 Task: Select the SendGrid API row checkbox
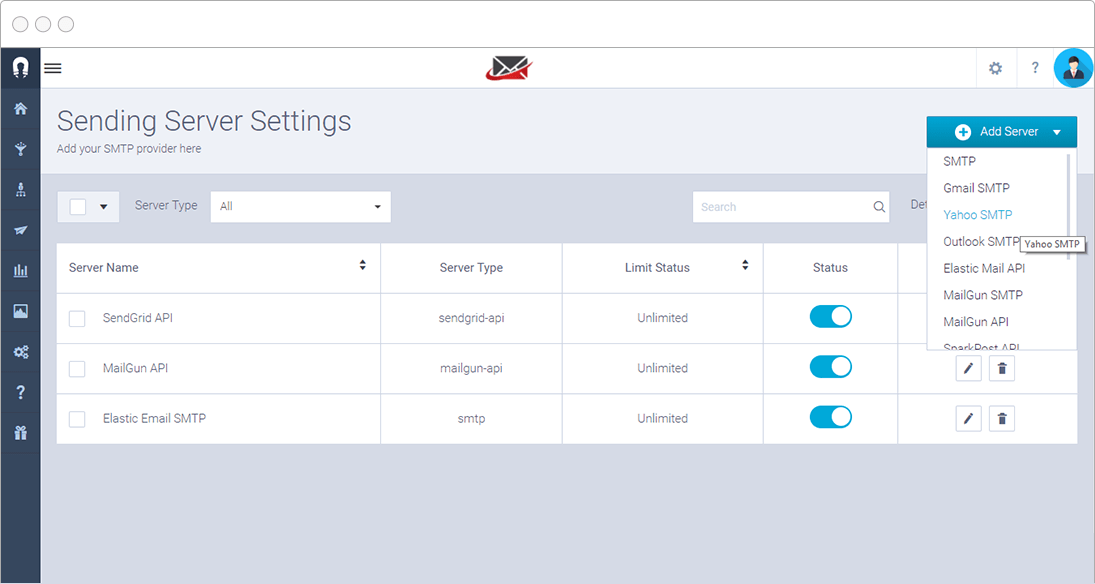77,319
